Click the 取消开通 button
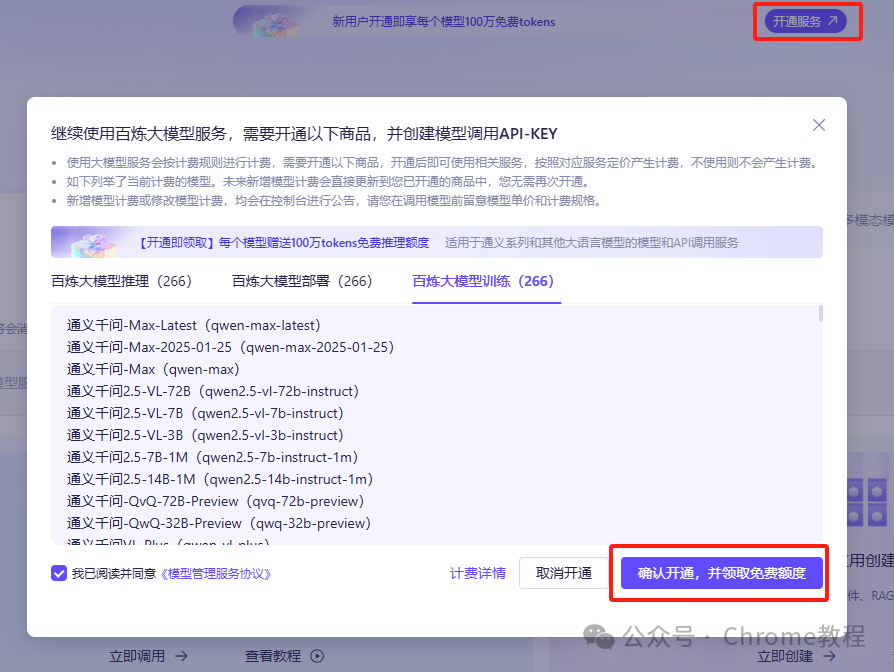894x672 pixels. 564,573
